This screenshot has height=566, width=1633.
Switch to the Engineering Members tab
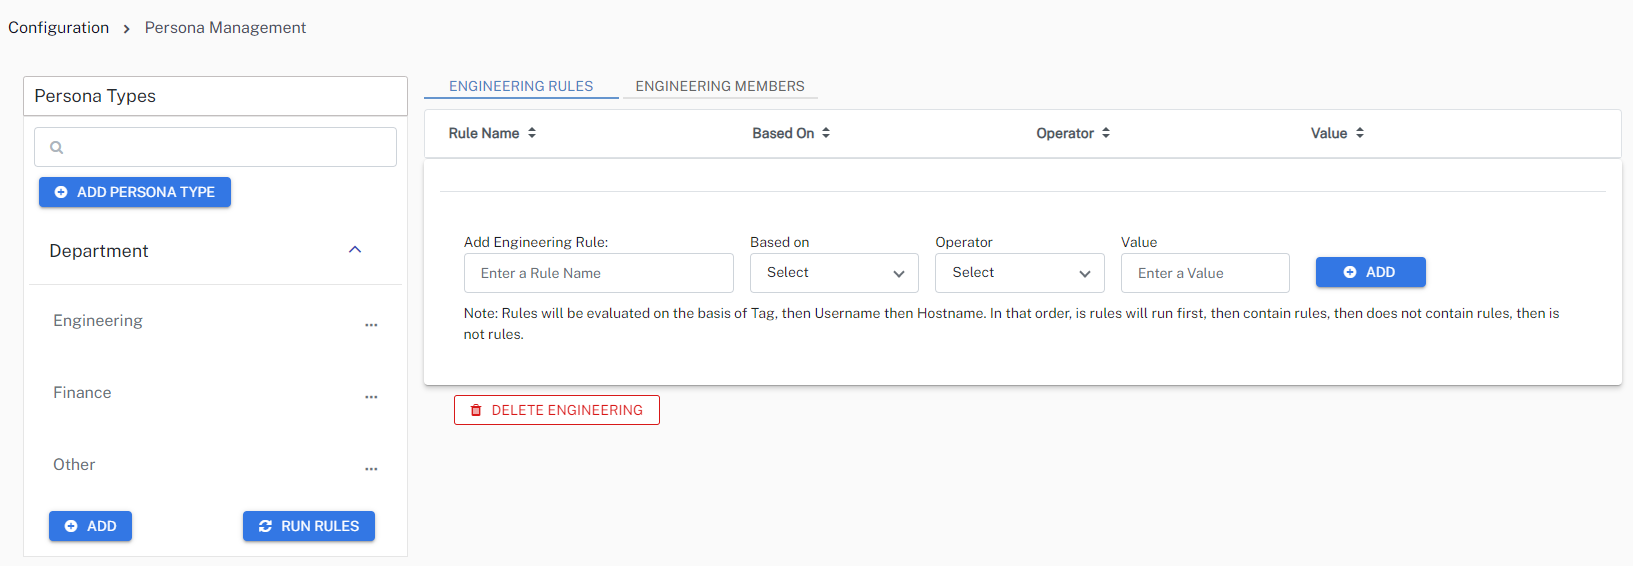720,86
